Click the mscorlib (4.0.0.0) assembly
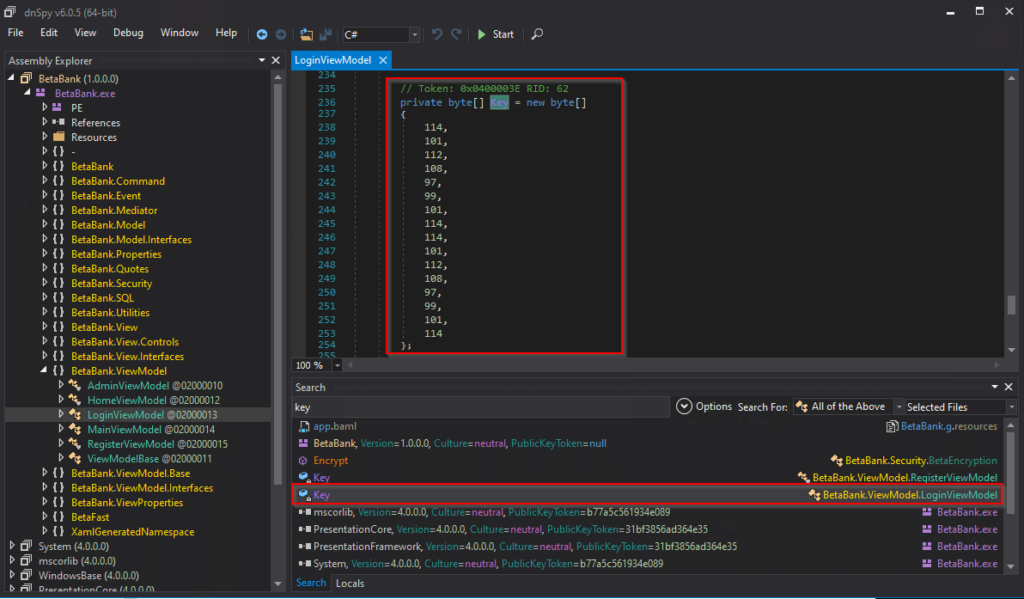The image size is (1024, 599). [77, 561]
